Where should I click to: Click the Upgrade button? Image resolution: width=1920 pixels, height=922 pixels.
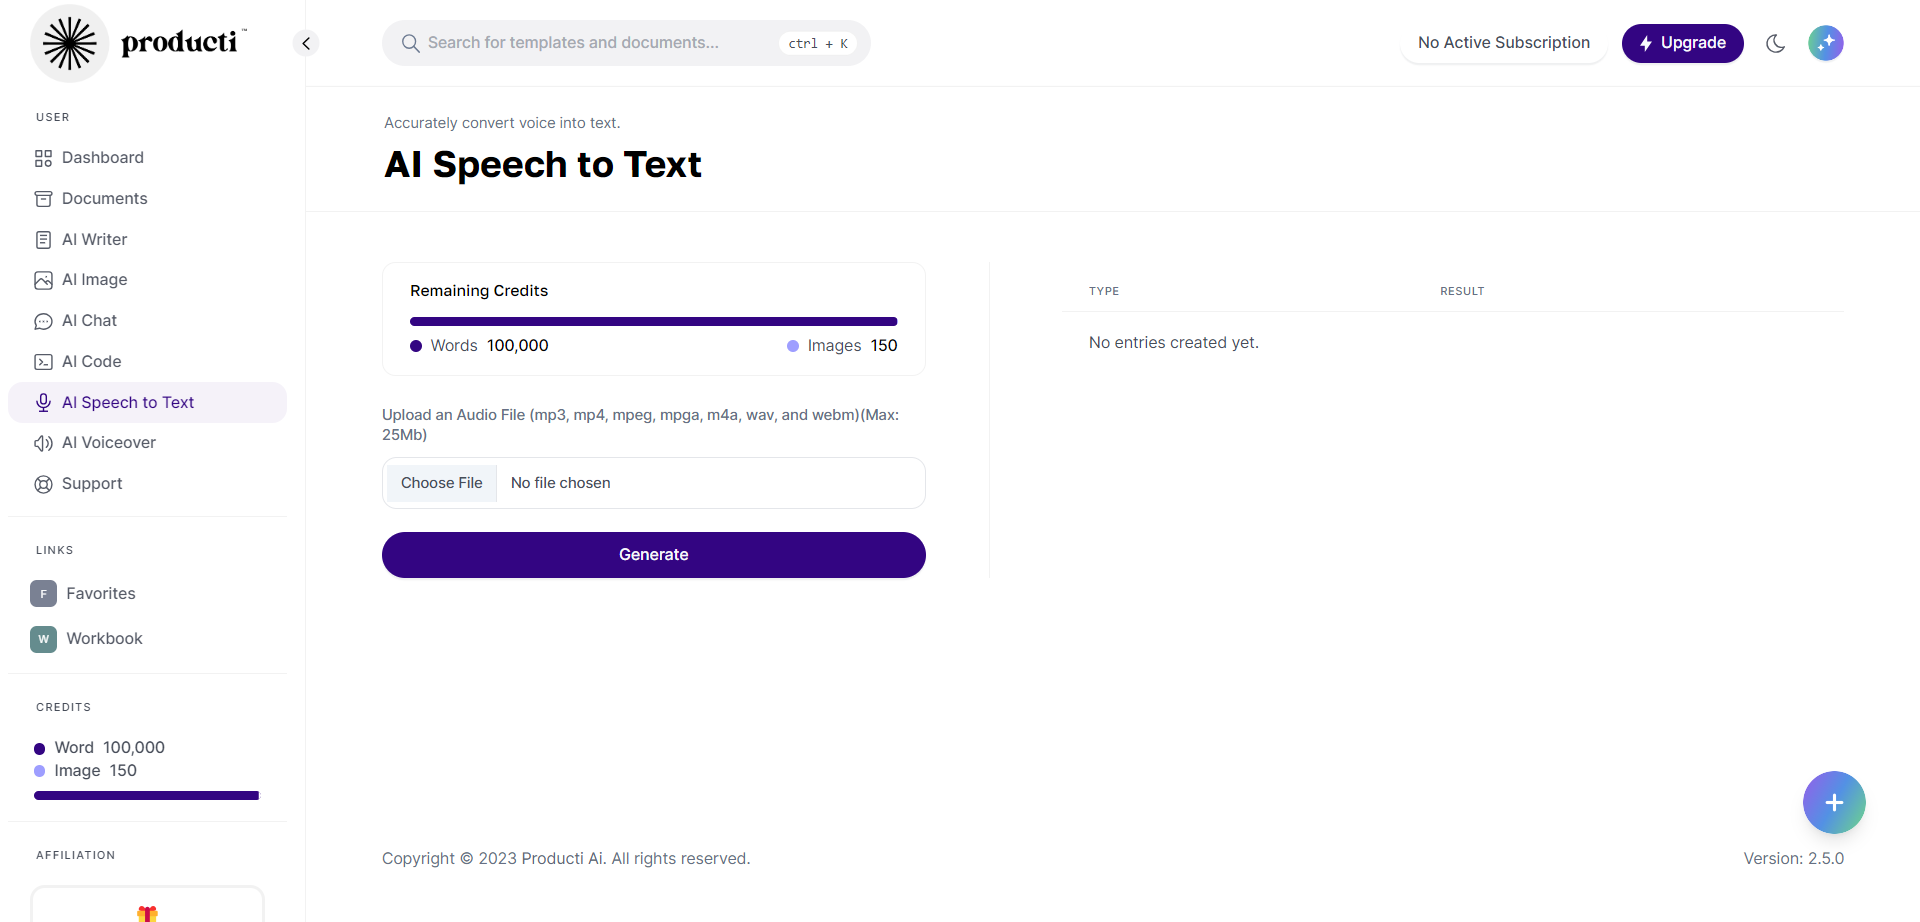point(1682,43)
